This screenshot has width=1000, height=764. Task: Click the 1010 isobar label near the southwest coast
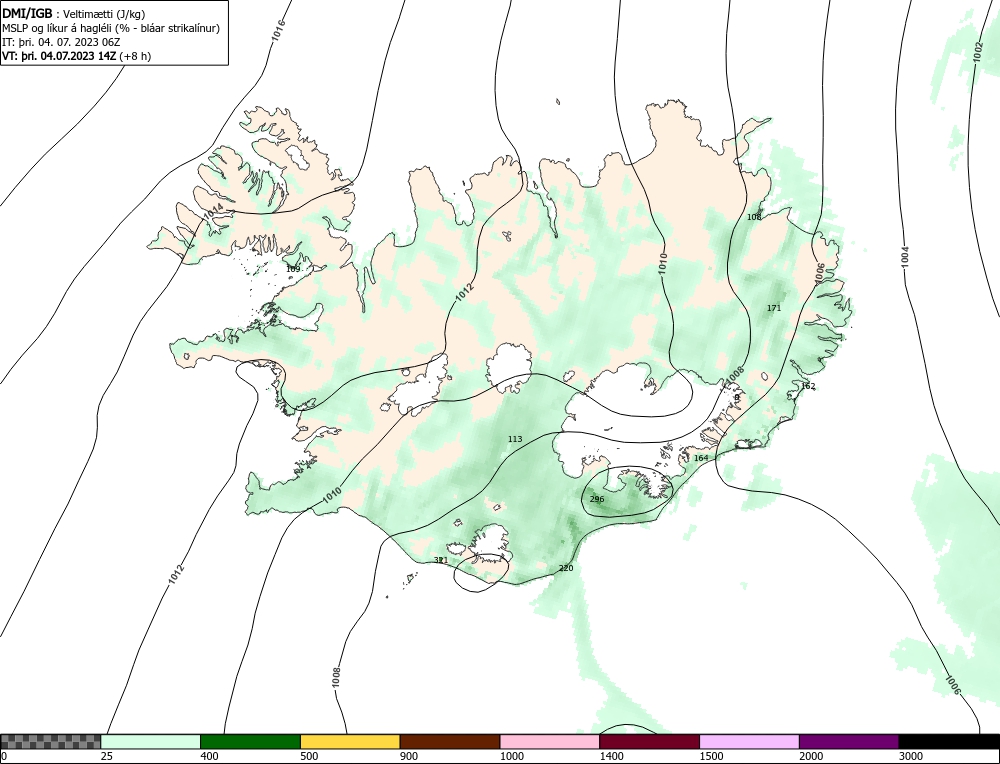(332, 495)
